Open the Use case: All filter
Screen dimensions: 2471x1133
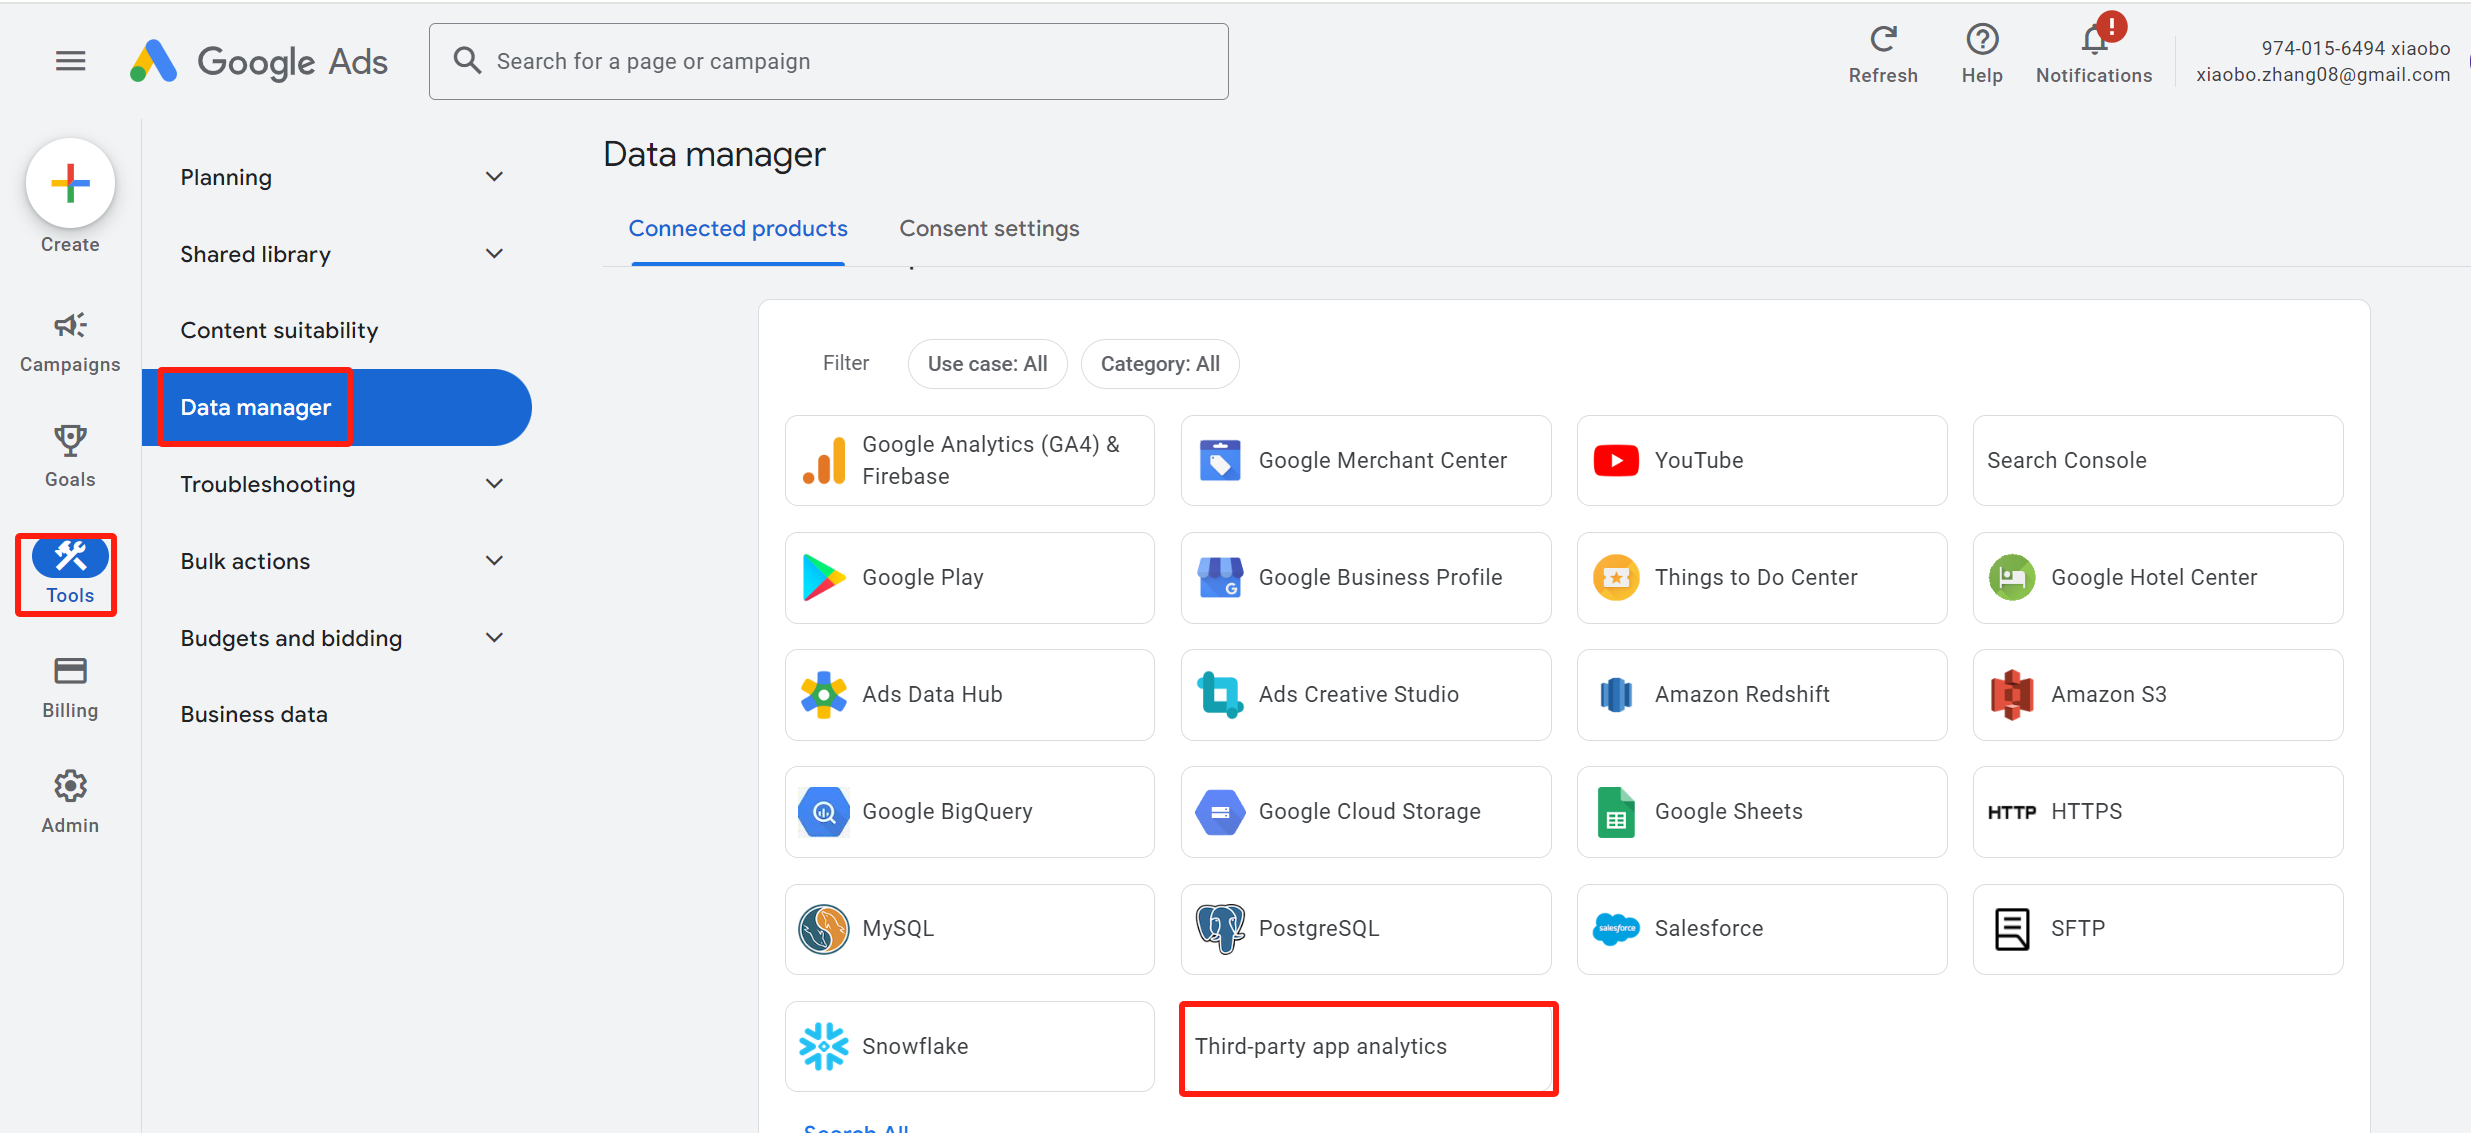tap(988, 364)
